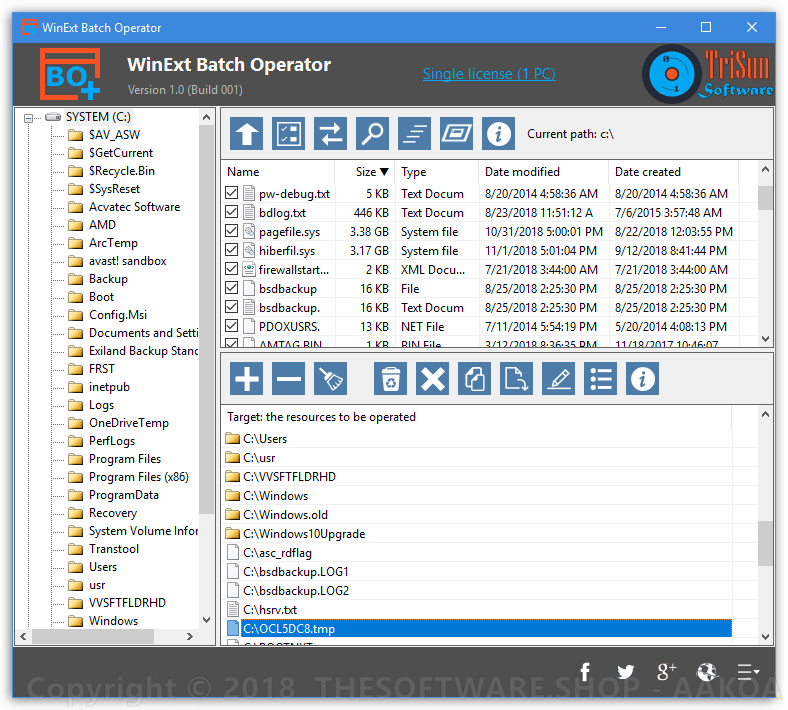This screenshot has width=788, height=710.
Task: Open the info icon beside Current path
Action: pos(498,134)
